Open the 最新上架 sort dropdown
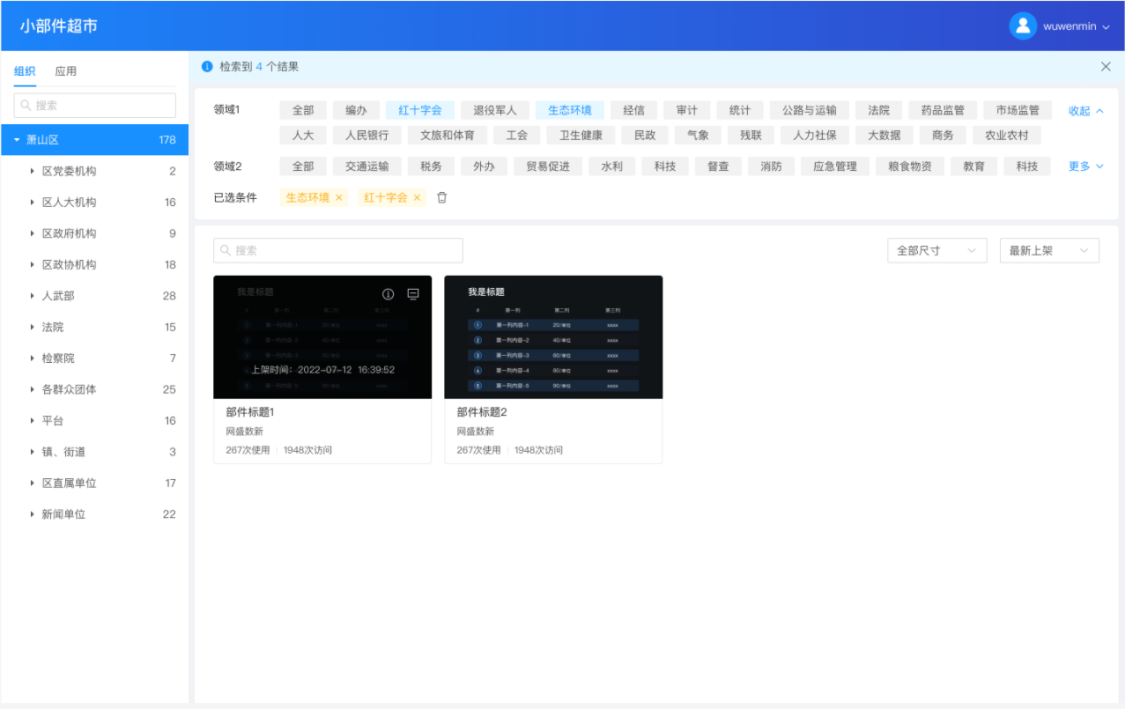The image size is (1125, 709). (x=1048, y=251)
